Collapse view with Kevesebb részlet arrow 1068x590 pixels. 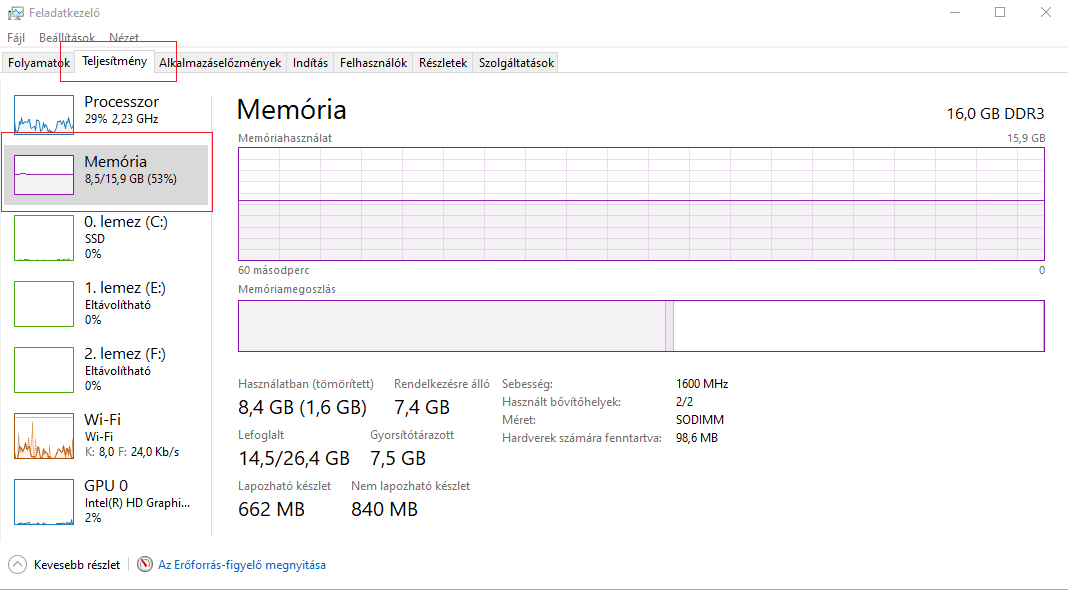point(18,565)
